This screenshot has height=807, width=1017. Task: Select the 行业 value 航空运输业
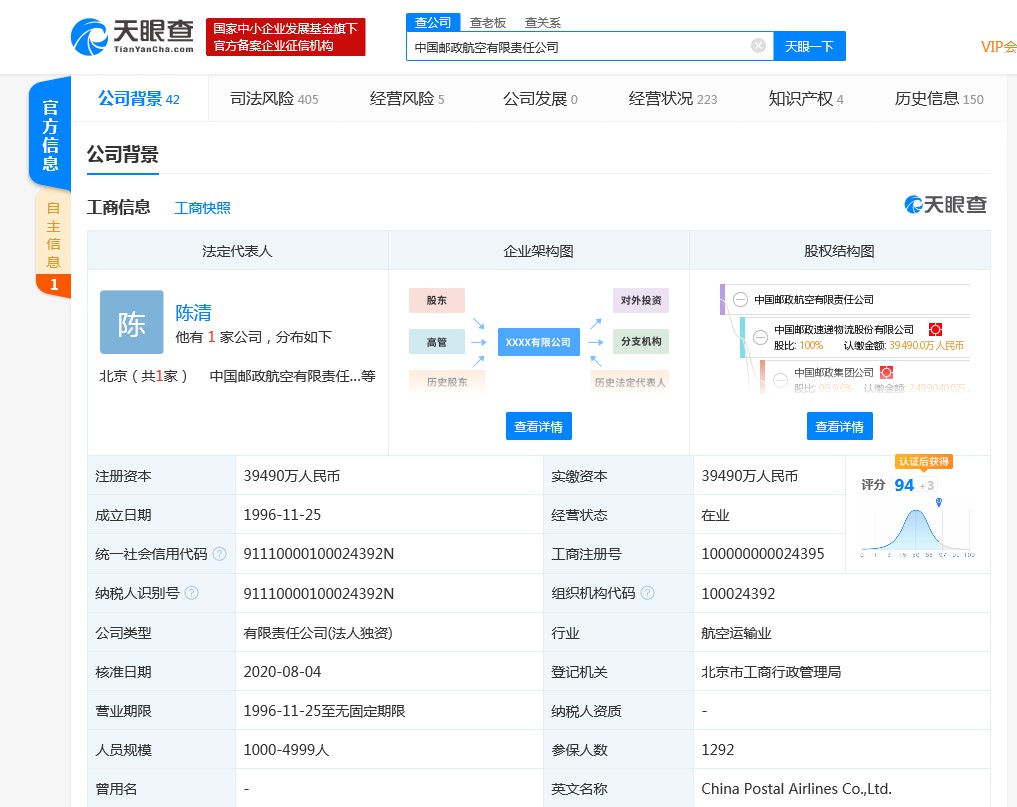pyautogui.click(x=736, y=633)
